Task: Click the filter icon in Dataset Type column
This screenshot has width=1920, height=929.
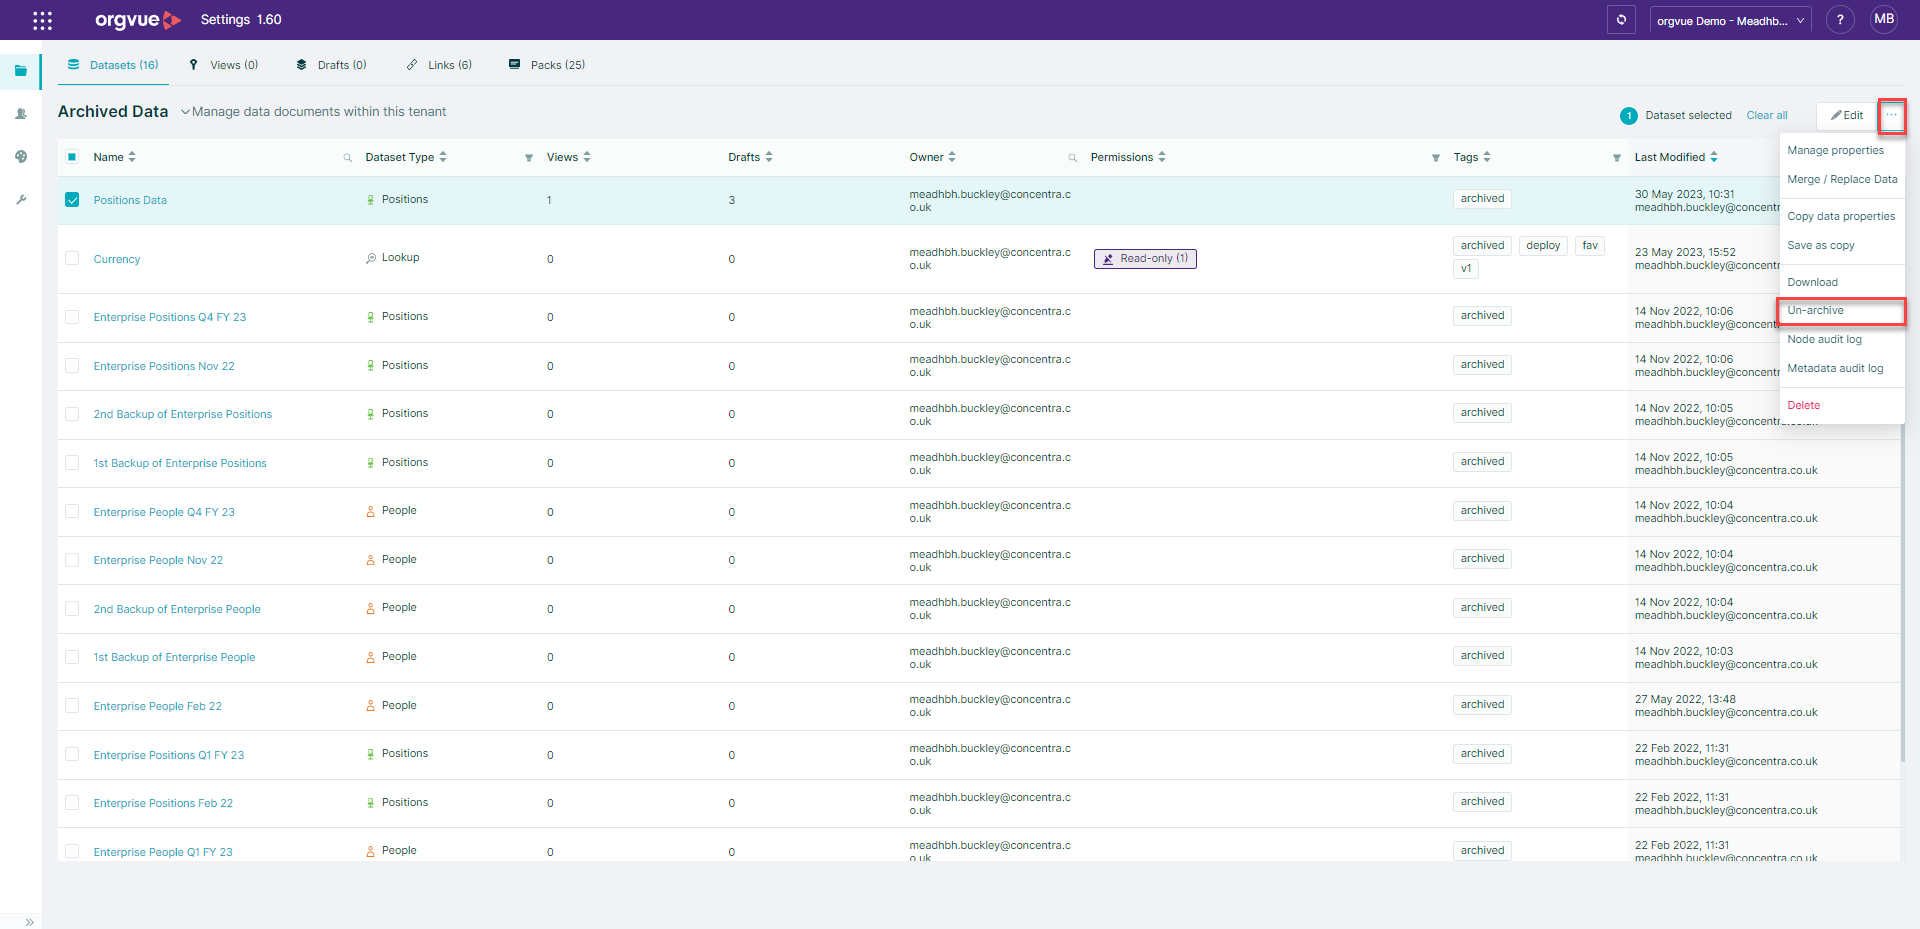Action: click(529, 158)
